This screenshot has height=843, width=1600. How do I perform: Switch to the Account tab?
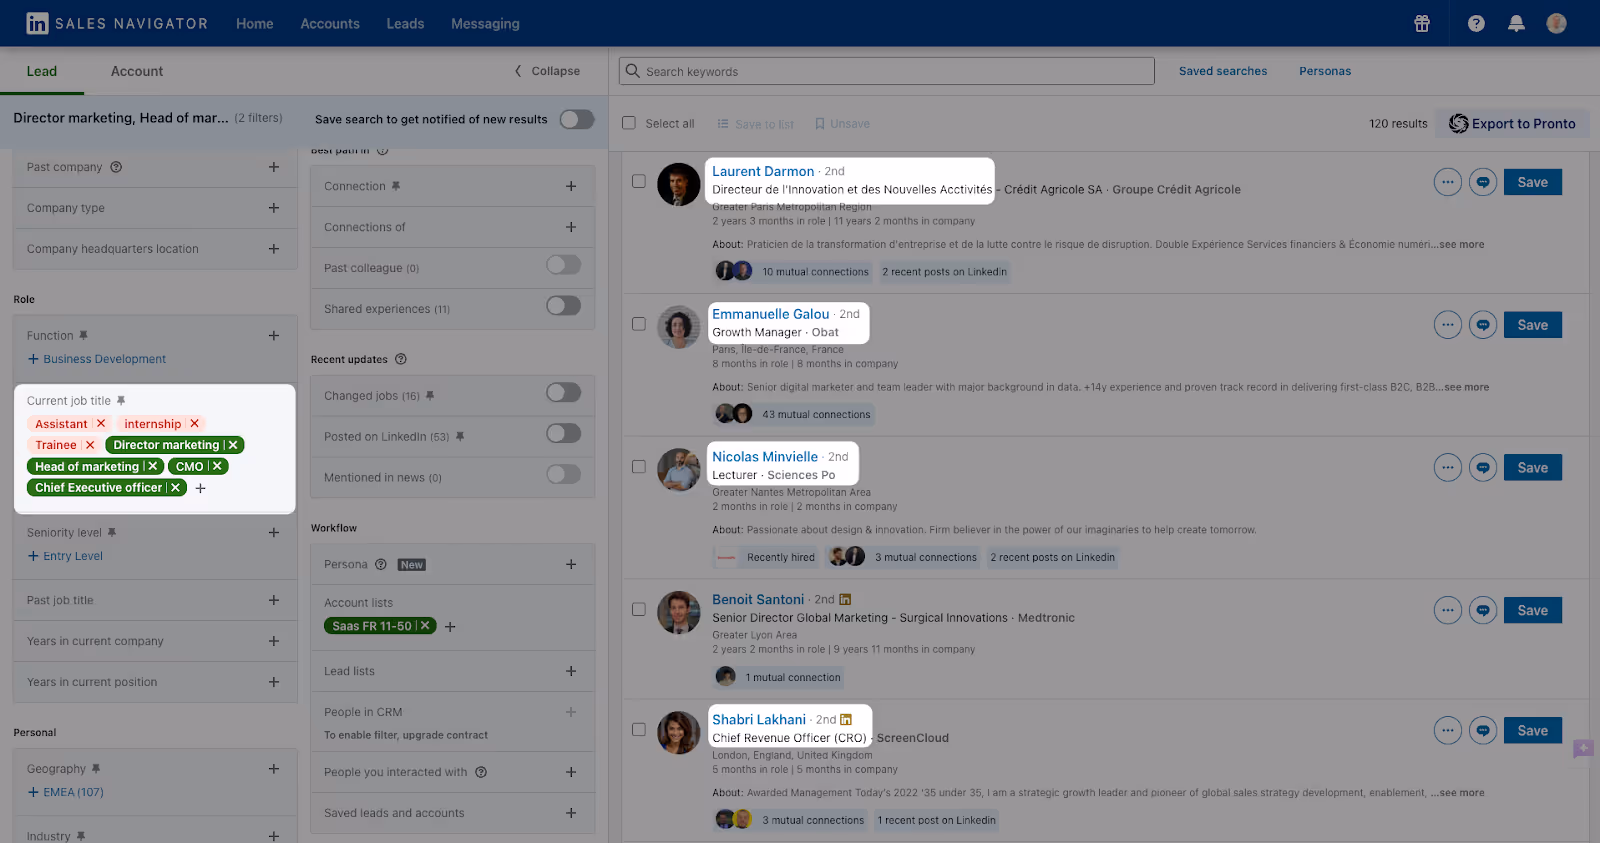pos(137,71)
